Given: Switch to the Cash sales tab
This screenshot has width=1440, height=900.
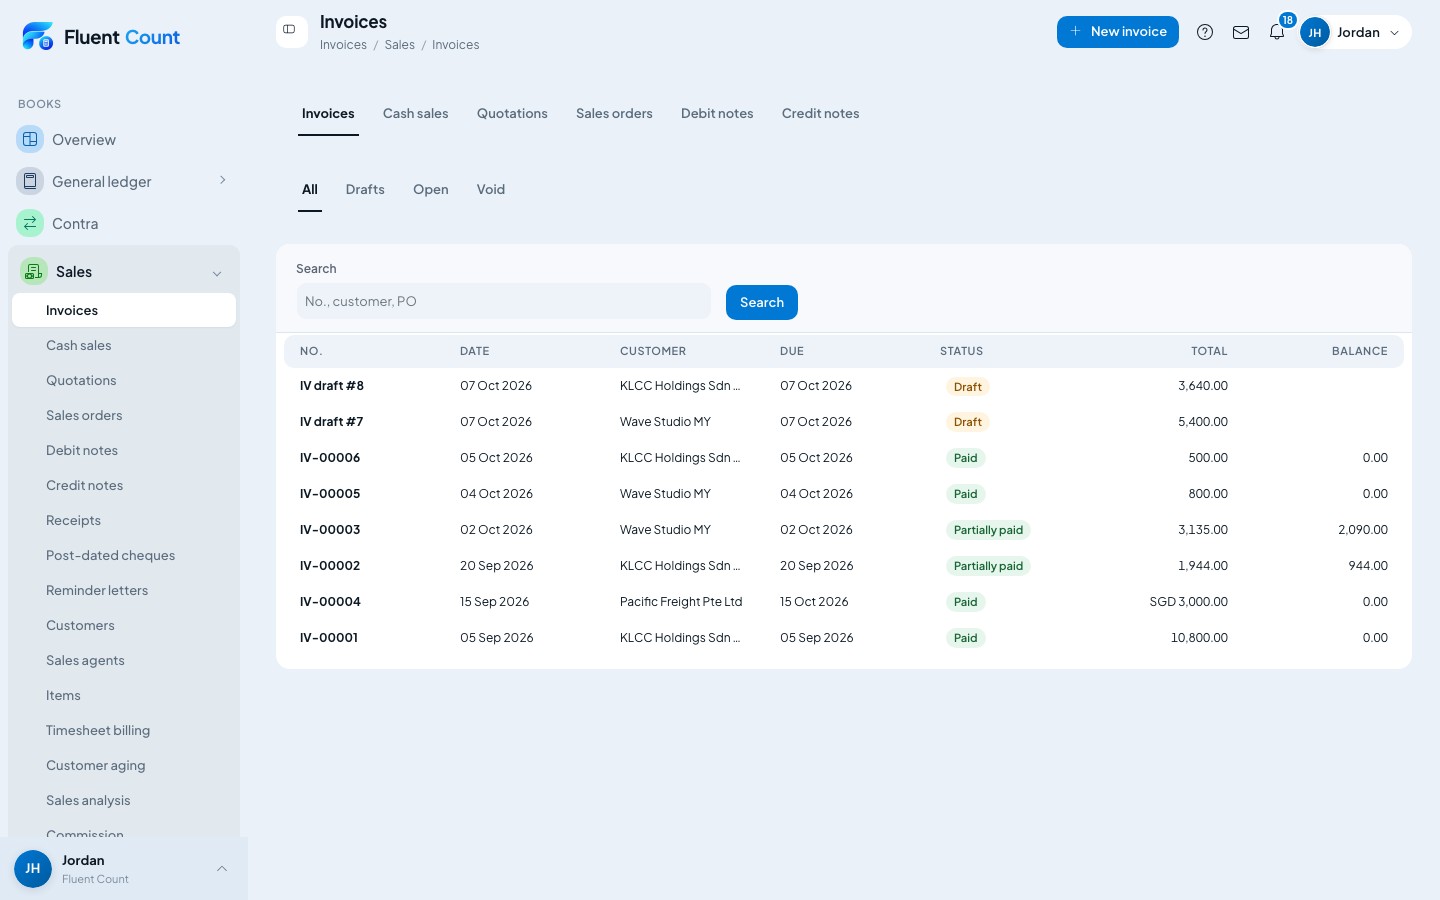Looking at the screenshot, I should point(415,113).
